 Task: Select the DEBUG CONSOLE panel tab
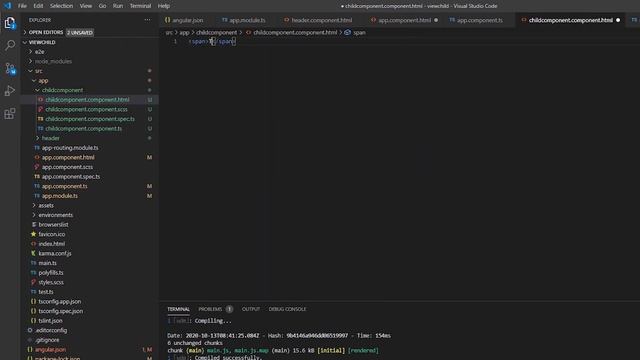pos(287,309)
